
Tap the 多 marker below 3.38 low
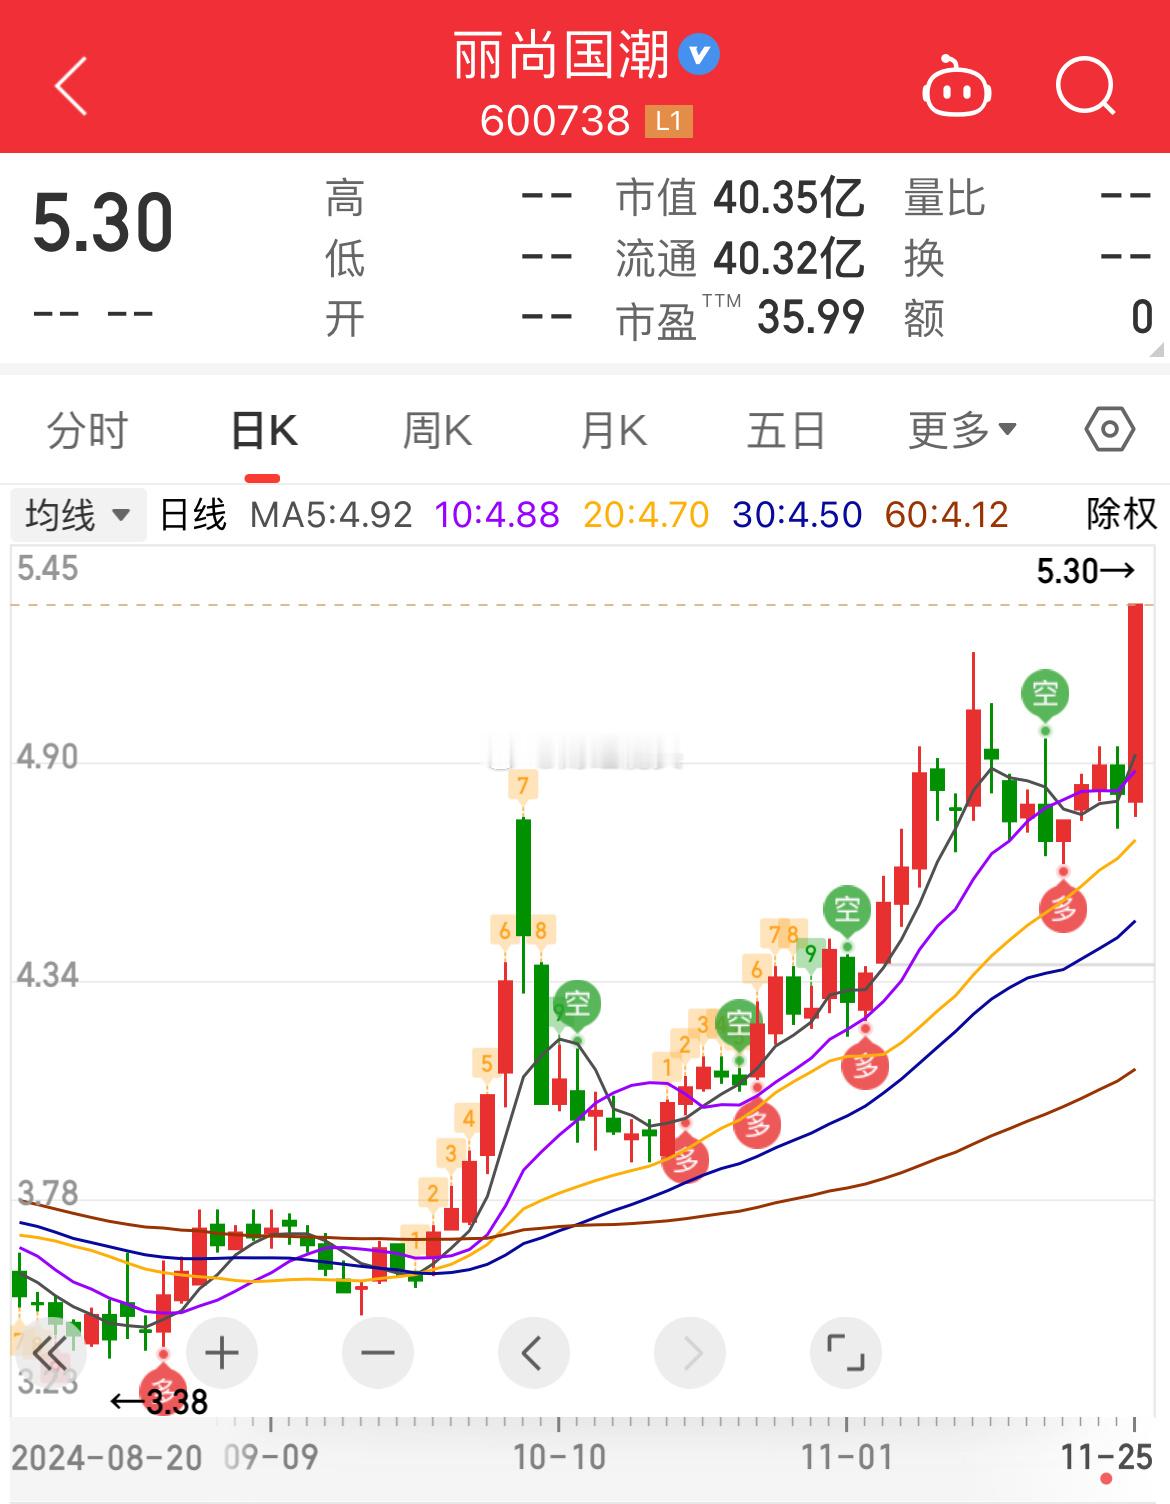tap(164, 1392)
